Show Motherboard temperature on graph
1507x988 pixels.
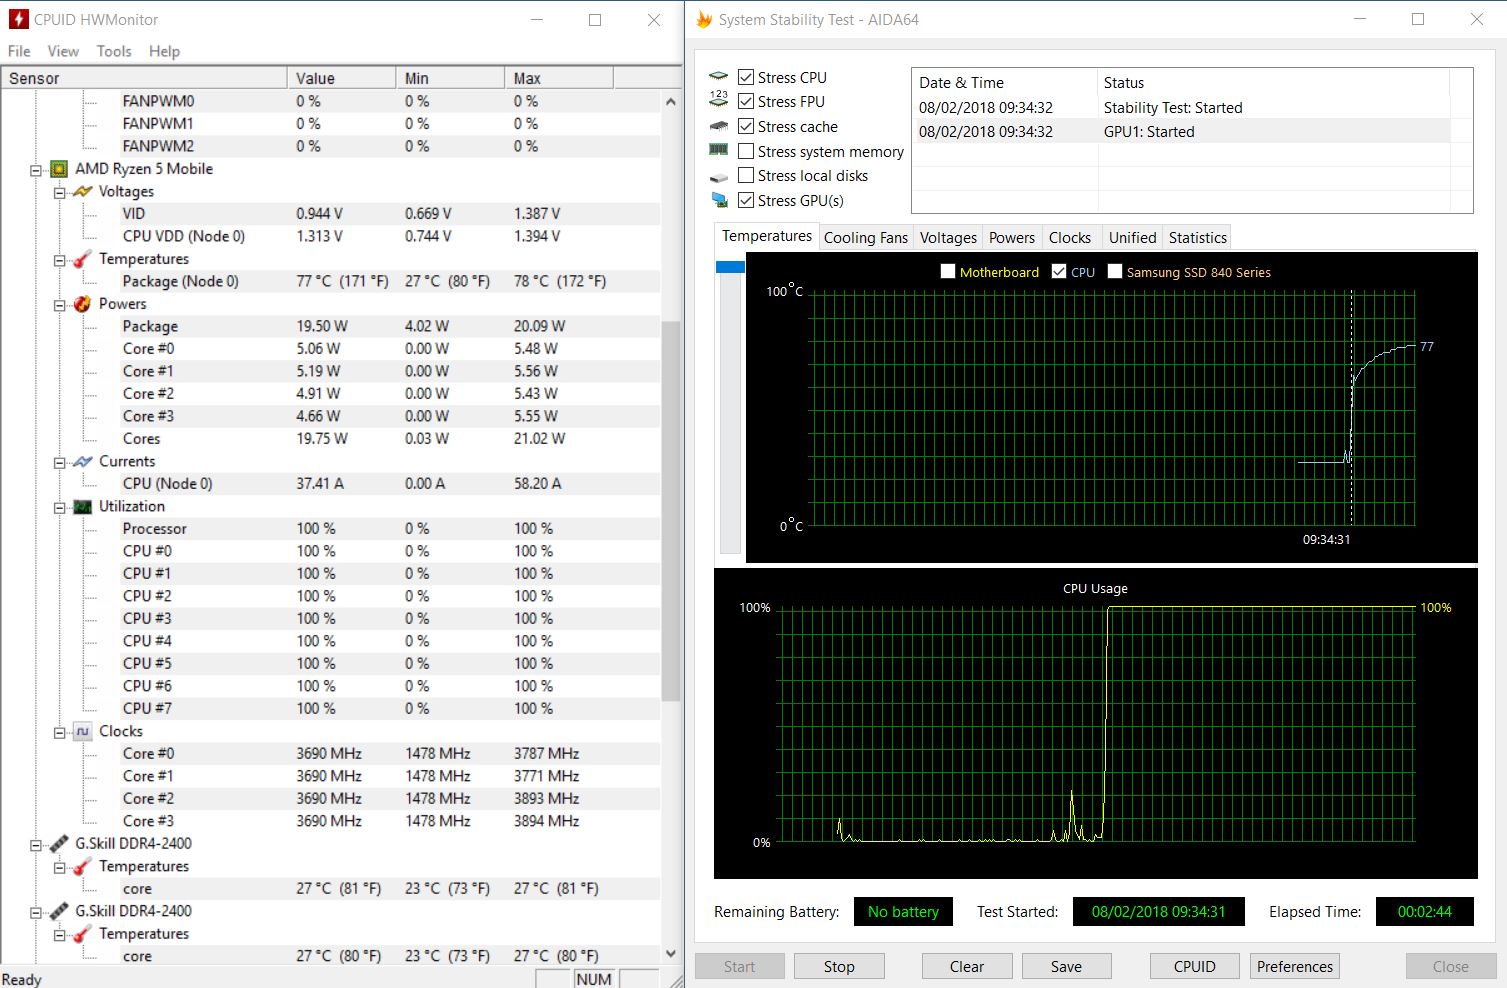coord(948,272)
